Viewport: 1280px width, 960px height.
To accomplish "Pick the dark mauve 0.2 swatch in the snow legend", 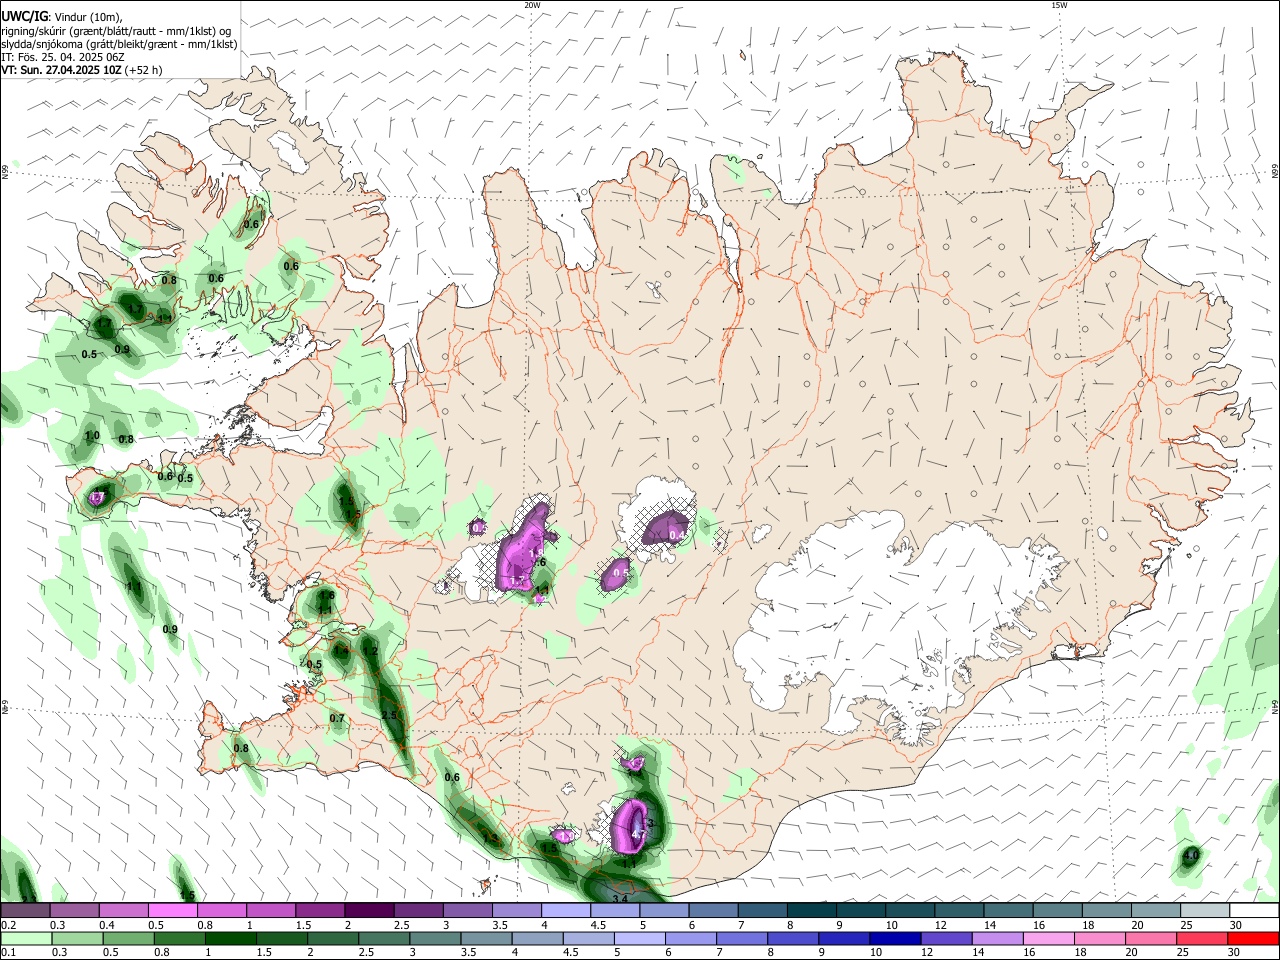I will click(25, 911).
